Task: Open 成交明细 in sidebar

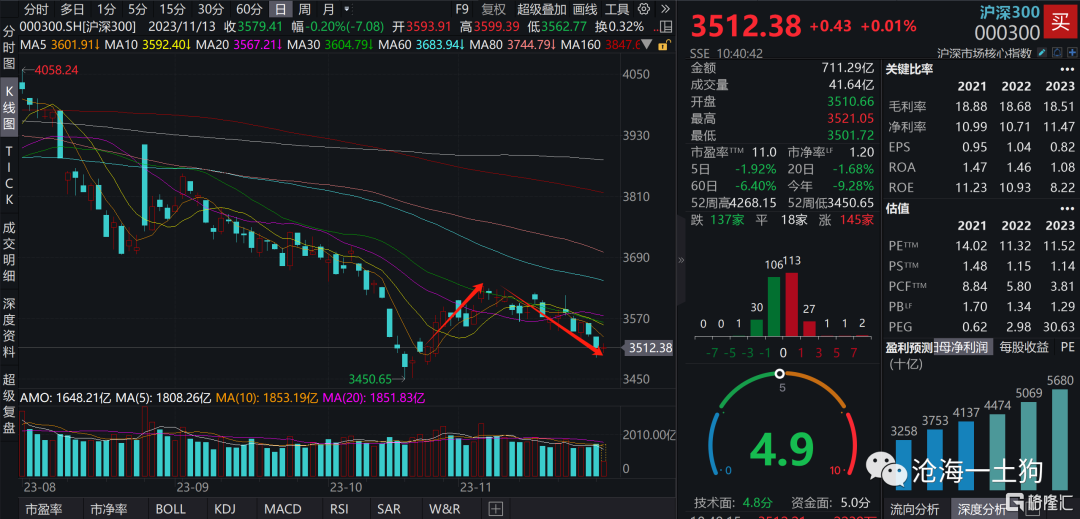Action: click(x=10, y=252)
